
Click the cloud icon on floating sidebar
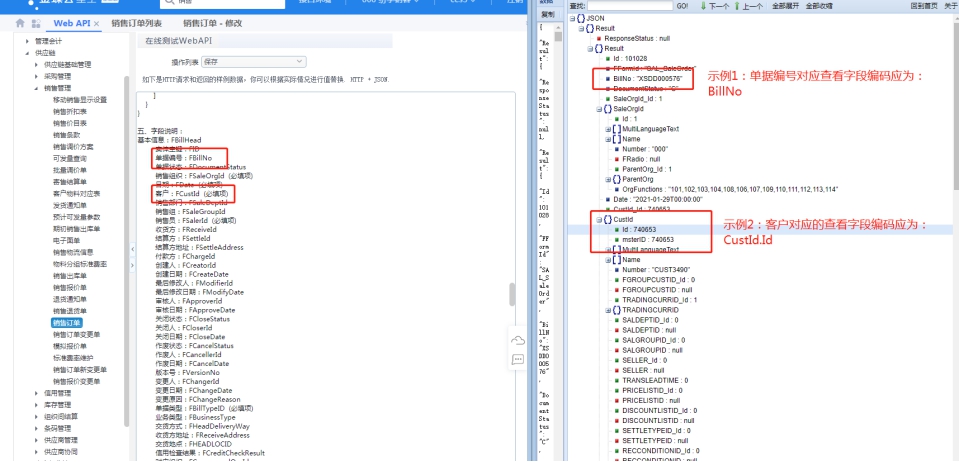pyautogui.click(x=518, y=340)
